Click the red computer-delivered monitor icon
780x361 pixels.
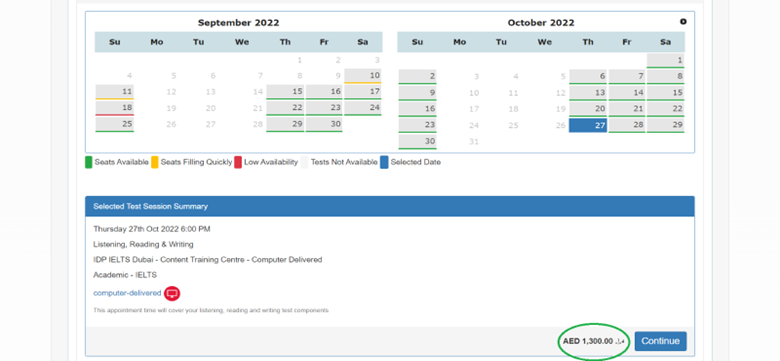coord(172,293)
